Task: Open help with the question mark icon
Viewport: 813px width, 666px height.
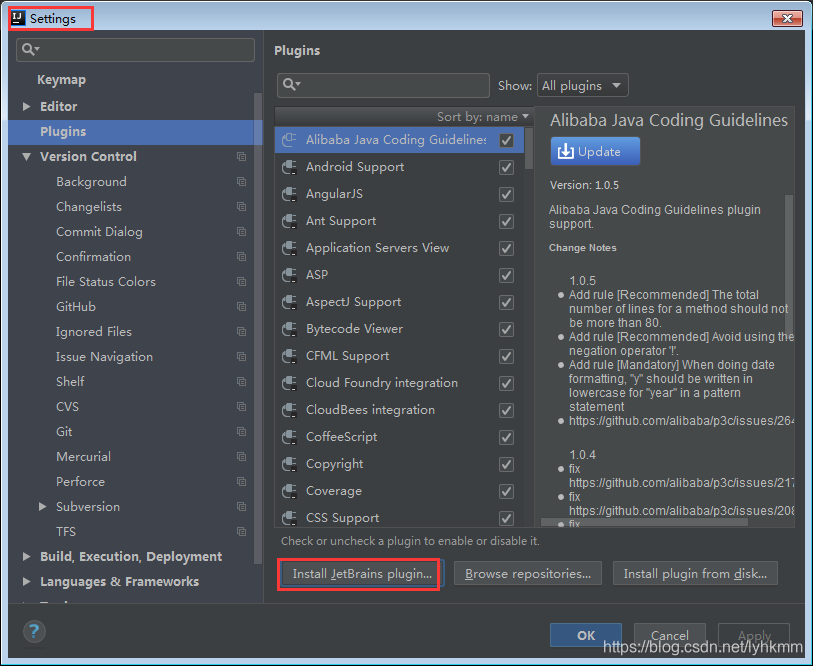Action: [34, 631]
